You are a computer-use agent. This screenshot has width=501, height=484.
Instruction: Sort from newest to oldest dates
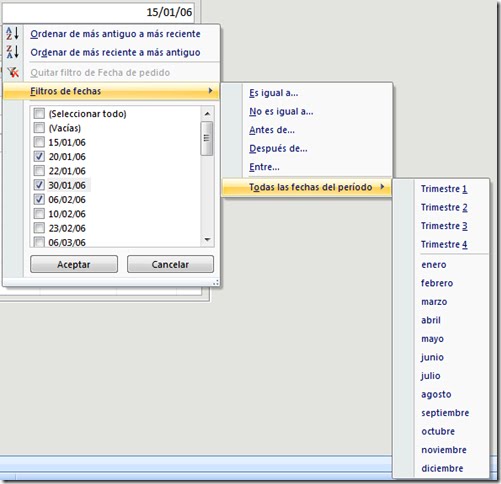pyautogui.click(x=115, y=52)
